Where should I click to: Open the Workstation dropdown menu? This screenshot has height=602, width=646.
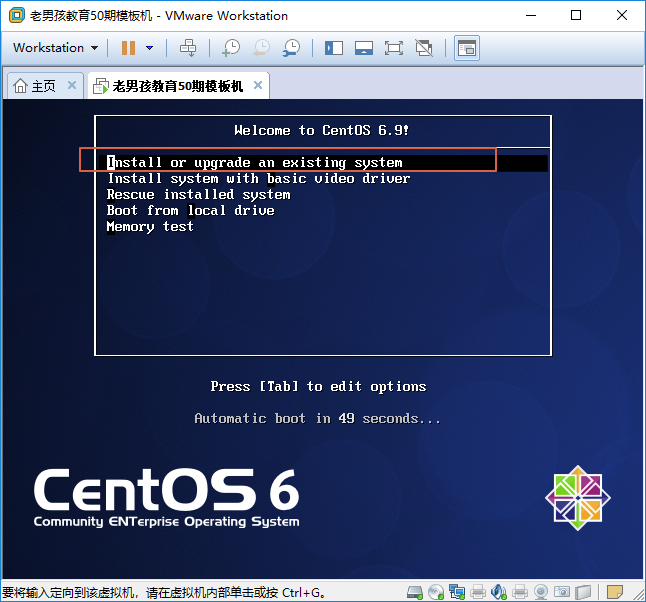[x=55, y=48]
